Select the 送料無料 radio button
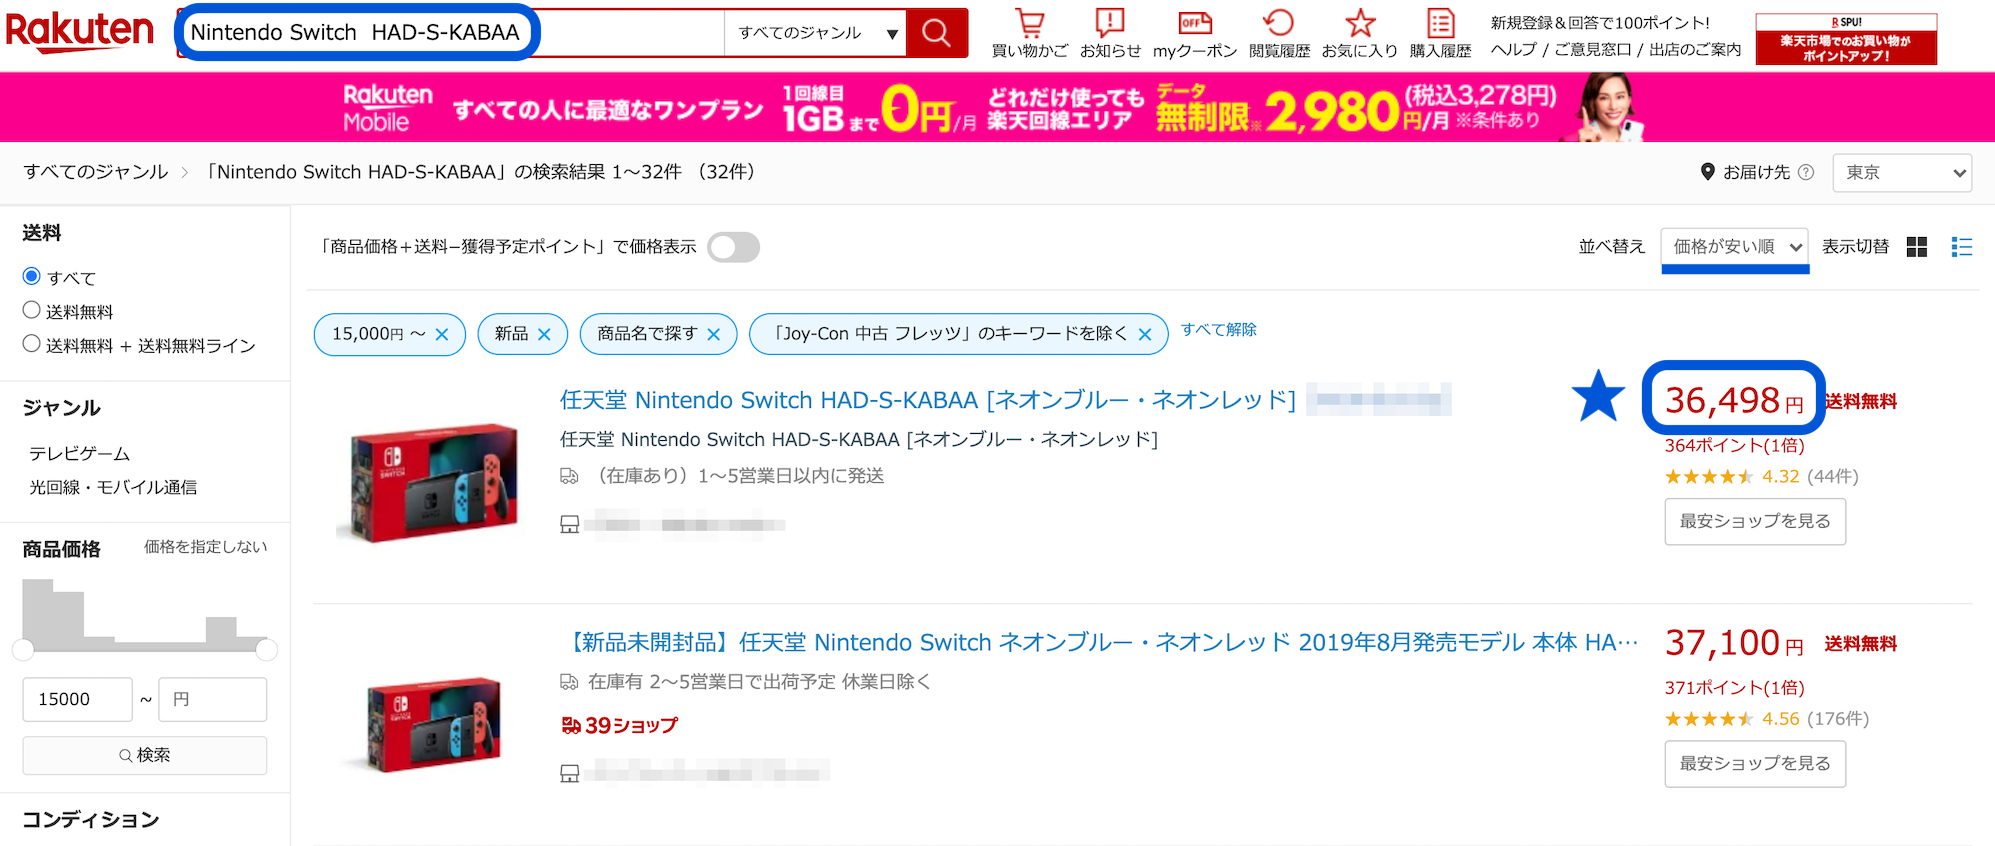Screen dimensions: 1995x846 tap(32, 311)
